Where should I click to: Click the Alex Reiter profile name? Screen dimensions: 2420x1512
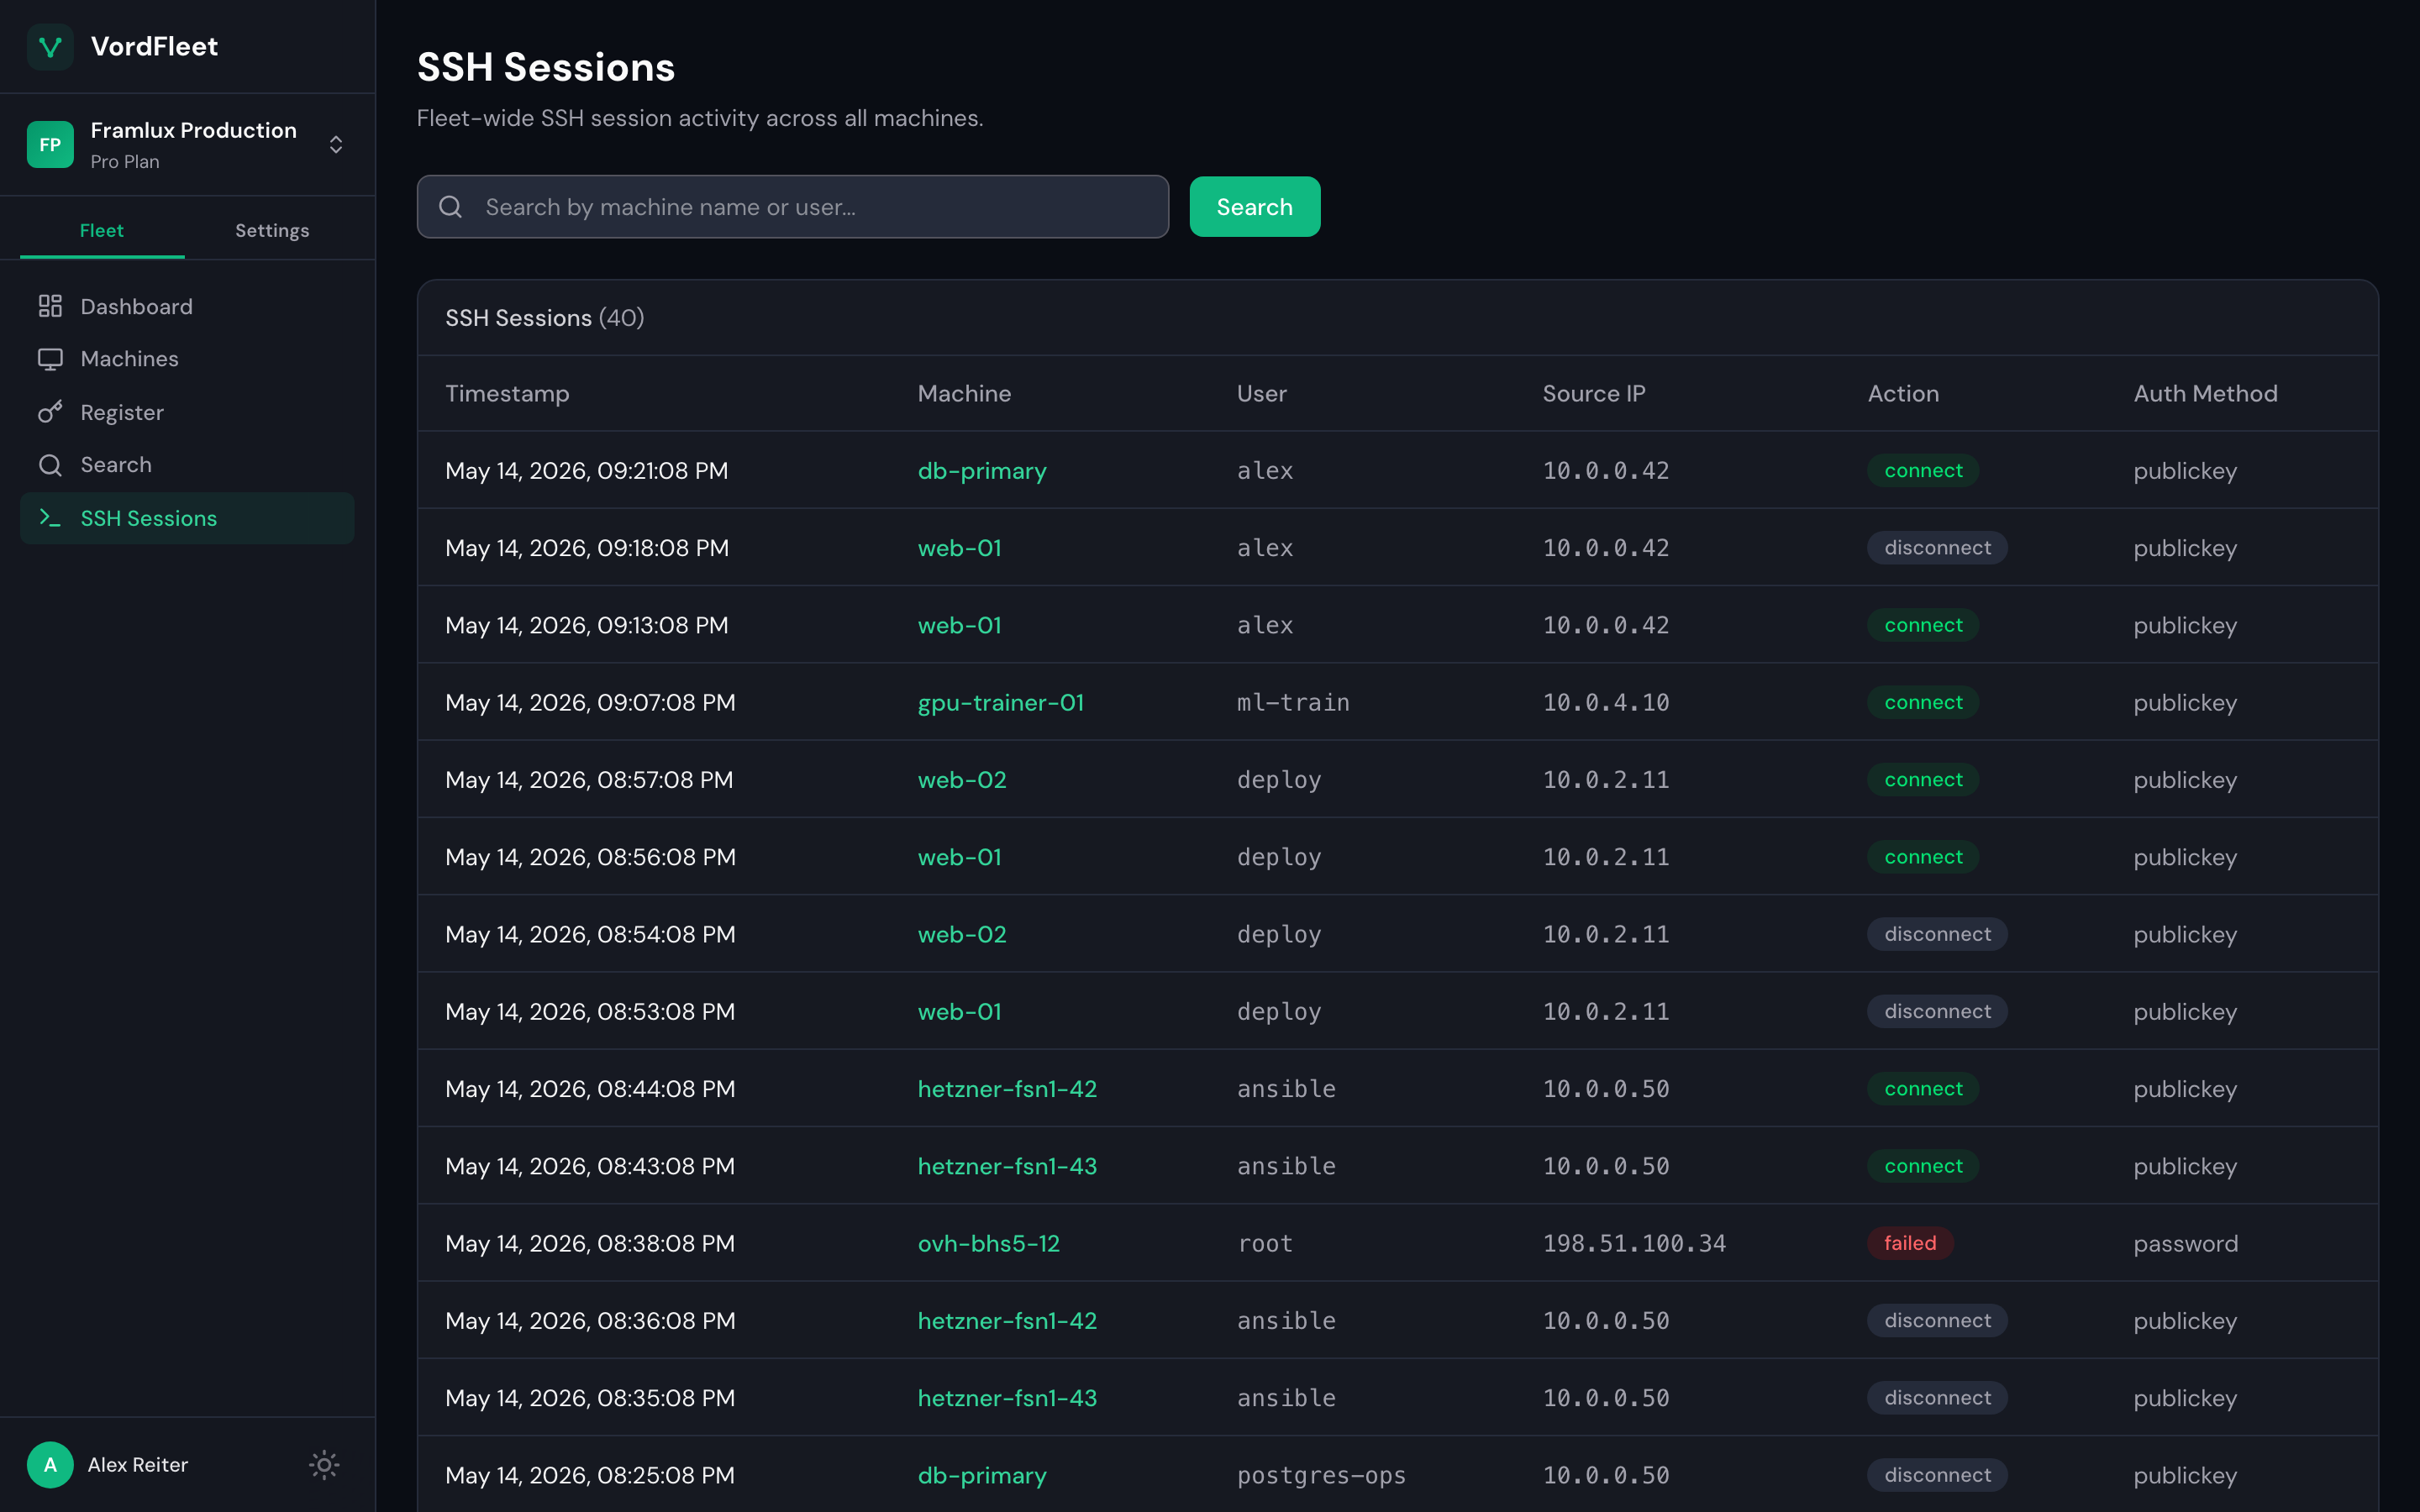(138, 1465)
